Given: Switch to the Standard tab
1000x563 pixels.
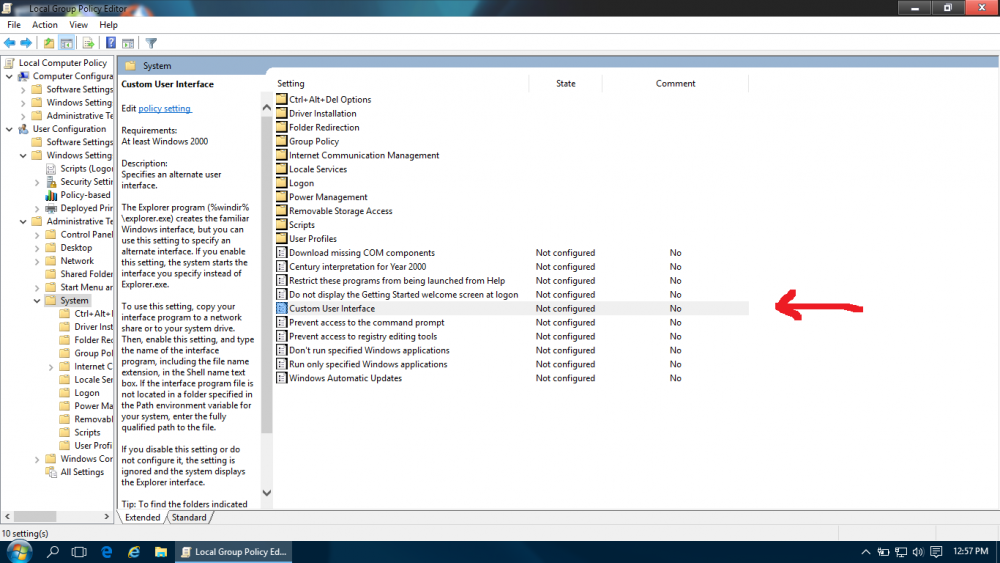Looking at the screenshot, I should coord(189,517).
